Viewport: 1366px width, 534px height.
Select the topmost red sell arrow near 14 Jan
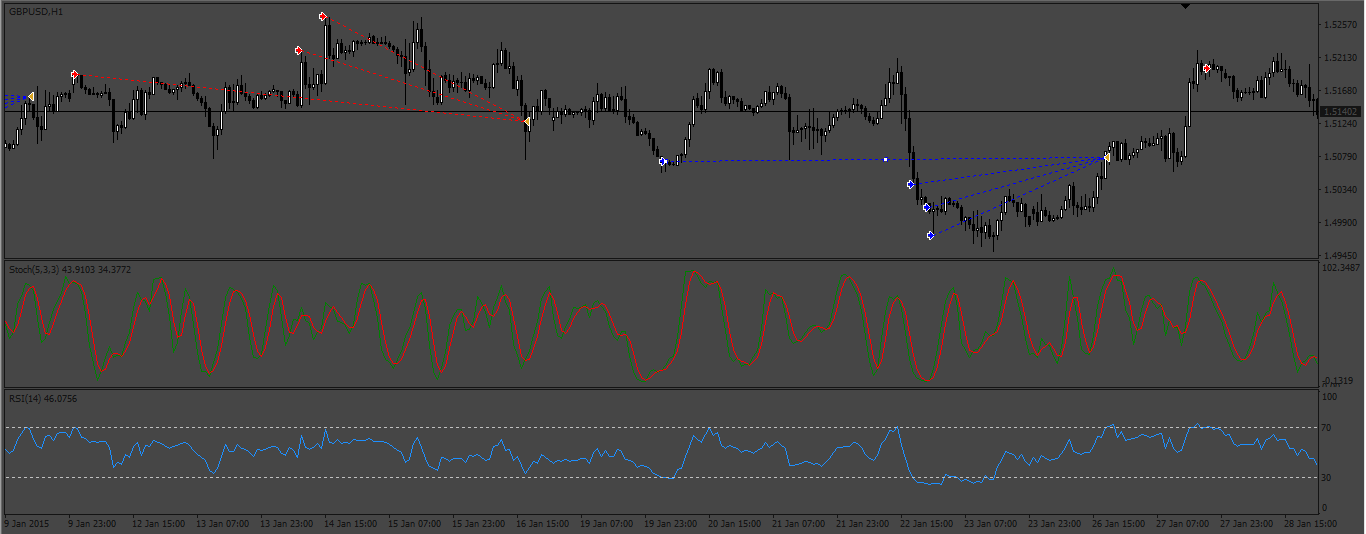coord(322,17)
